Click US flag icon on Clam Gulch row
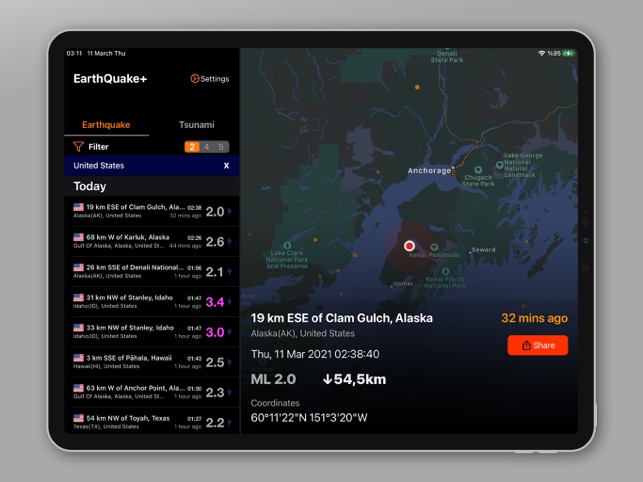The width and height of the screenshot is (643, 482). pos(78,207)
